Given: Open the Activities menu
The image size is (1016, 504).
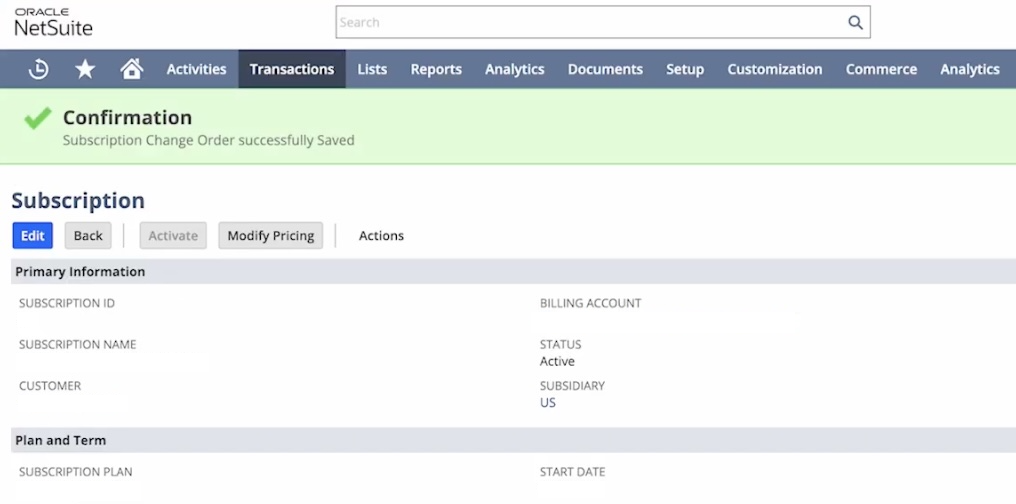Looking at the screenshot, I should [196, 69].
